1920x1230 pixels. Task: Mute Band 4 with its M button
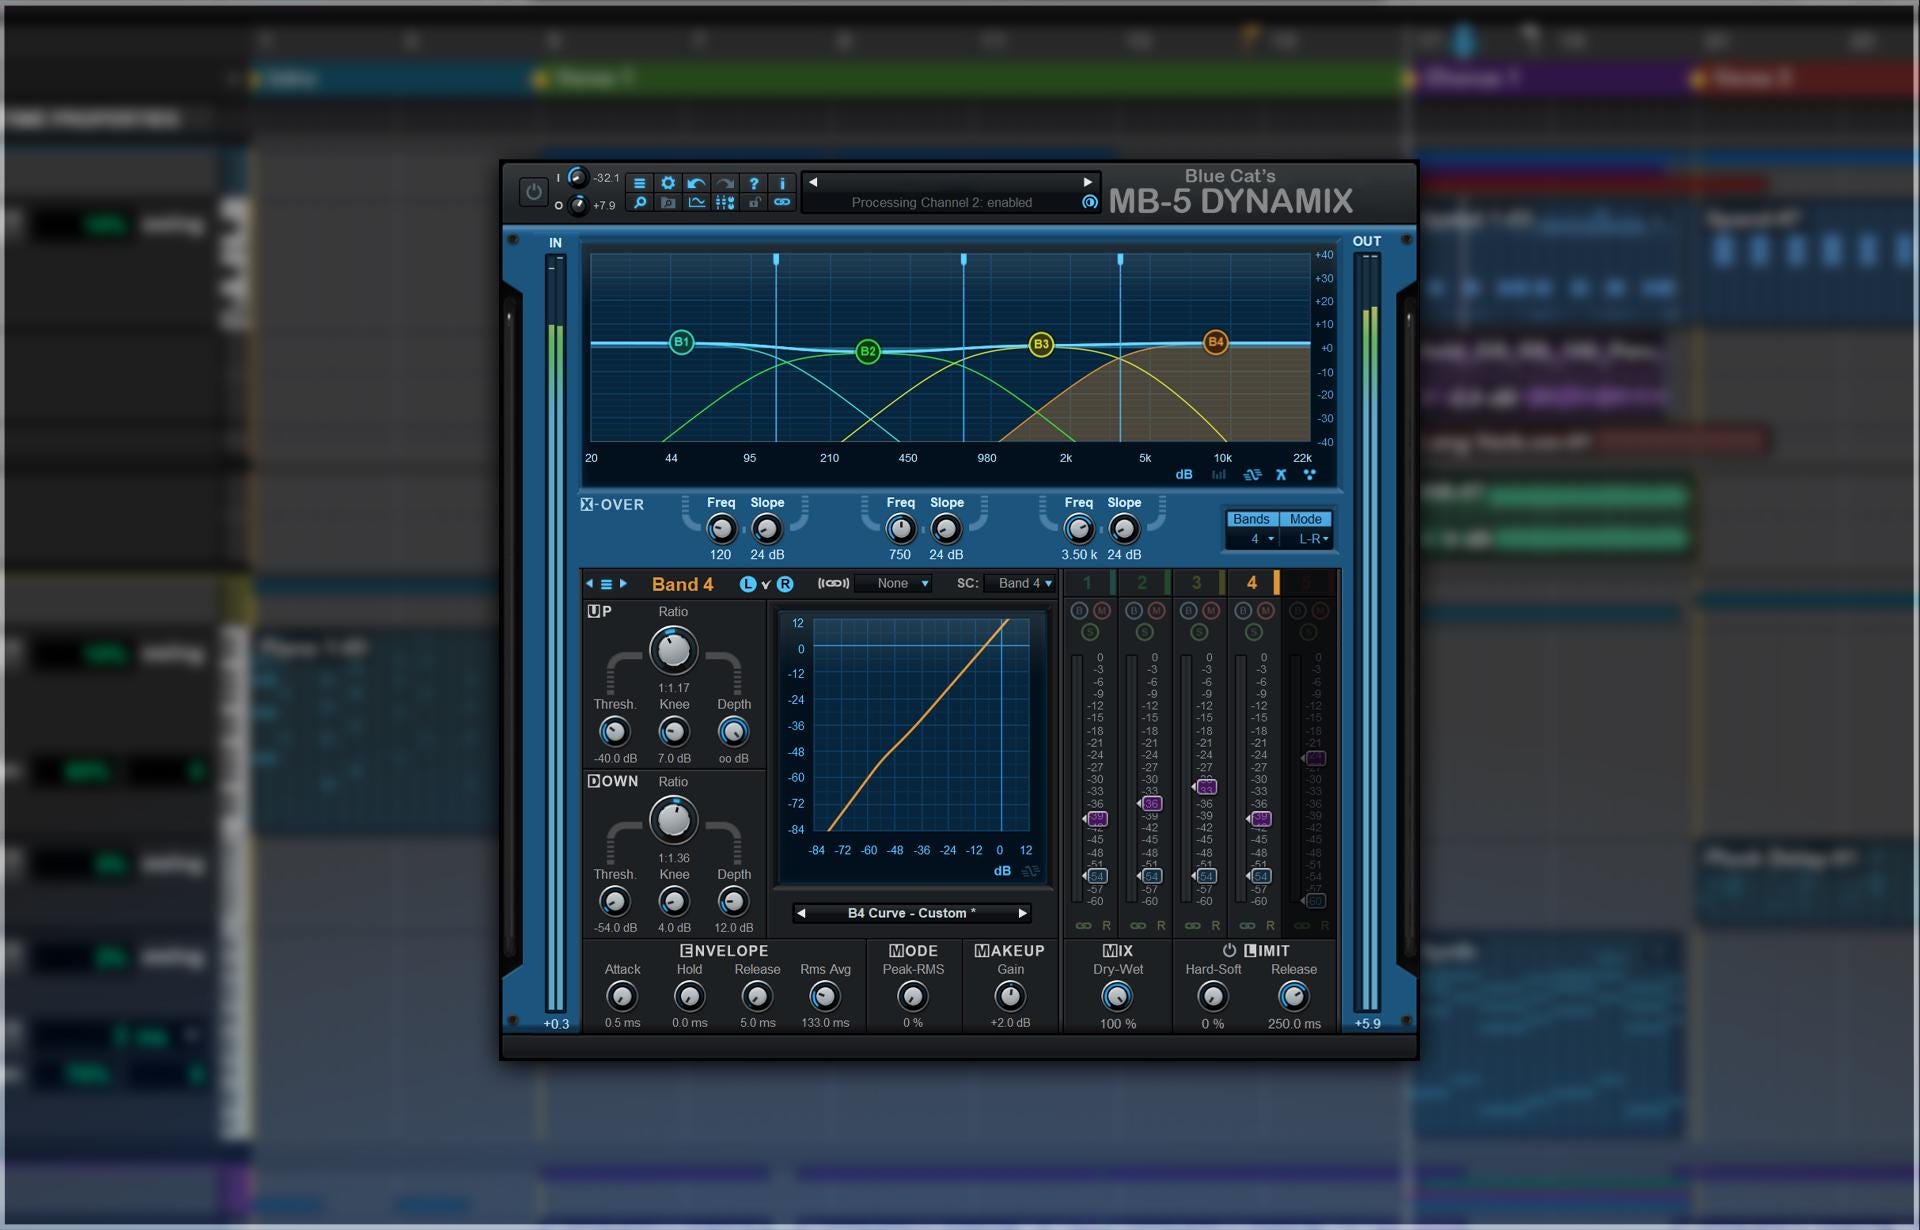(1265, 610)
